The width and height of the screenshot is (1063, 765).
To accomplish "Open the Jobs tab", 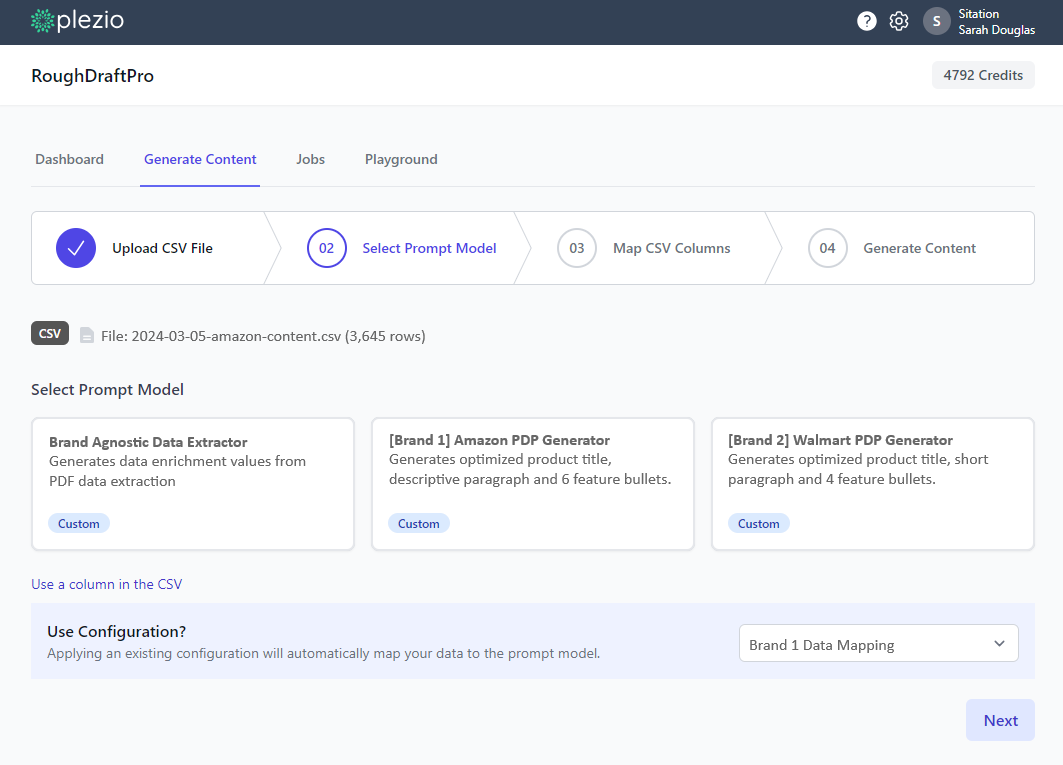I will [x=310, y=159].
